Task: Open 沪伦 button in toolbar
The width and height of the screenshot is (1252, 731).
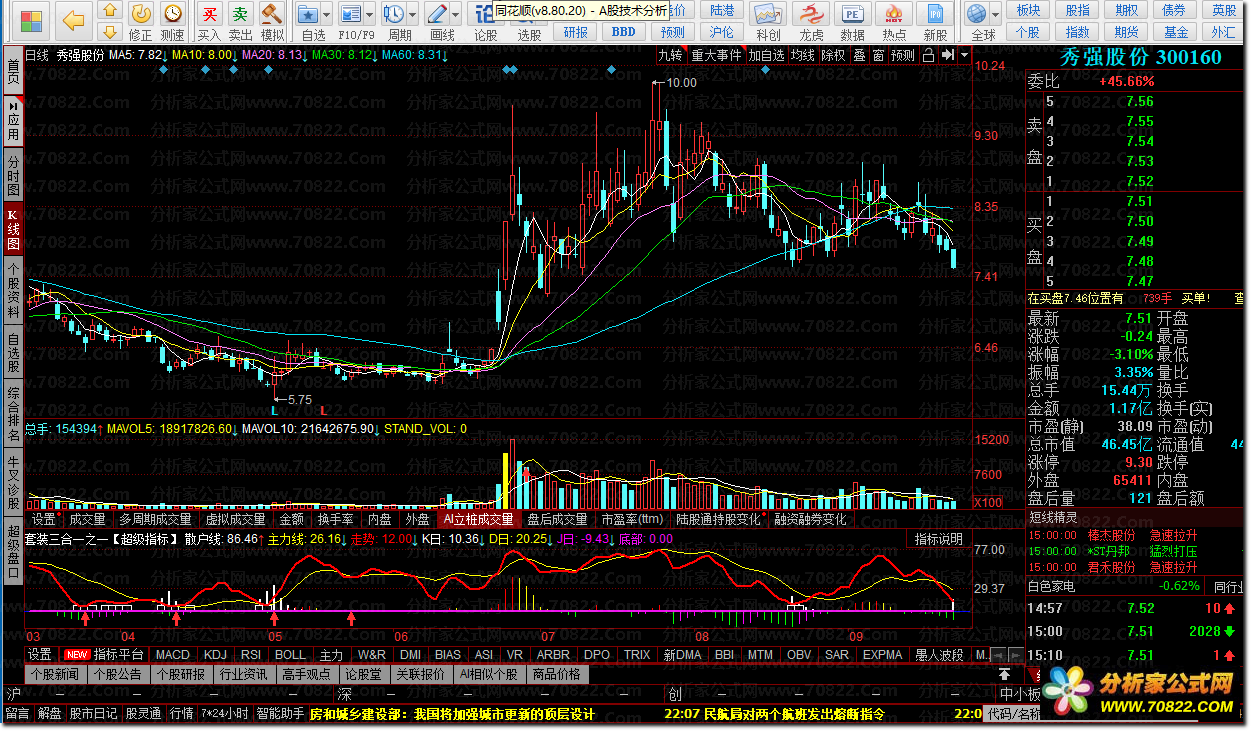Action: tap(720, 31)
